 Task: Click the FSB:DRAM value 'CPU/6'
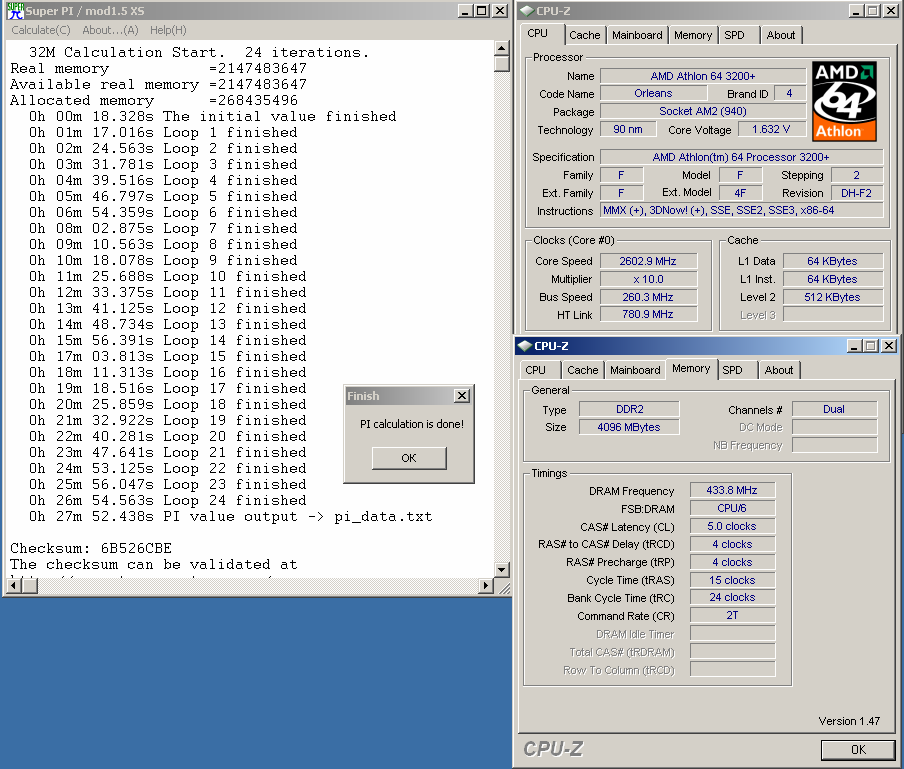[732, 508]
